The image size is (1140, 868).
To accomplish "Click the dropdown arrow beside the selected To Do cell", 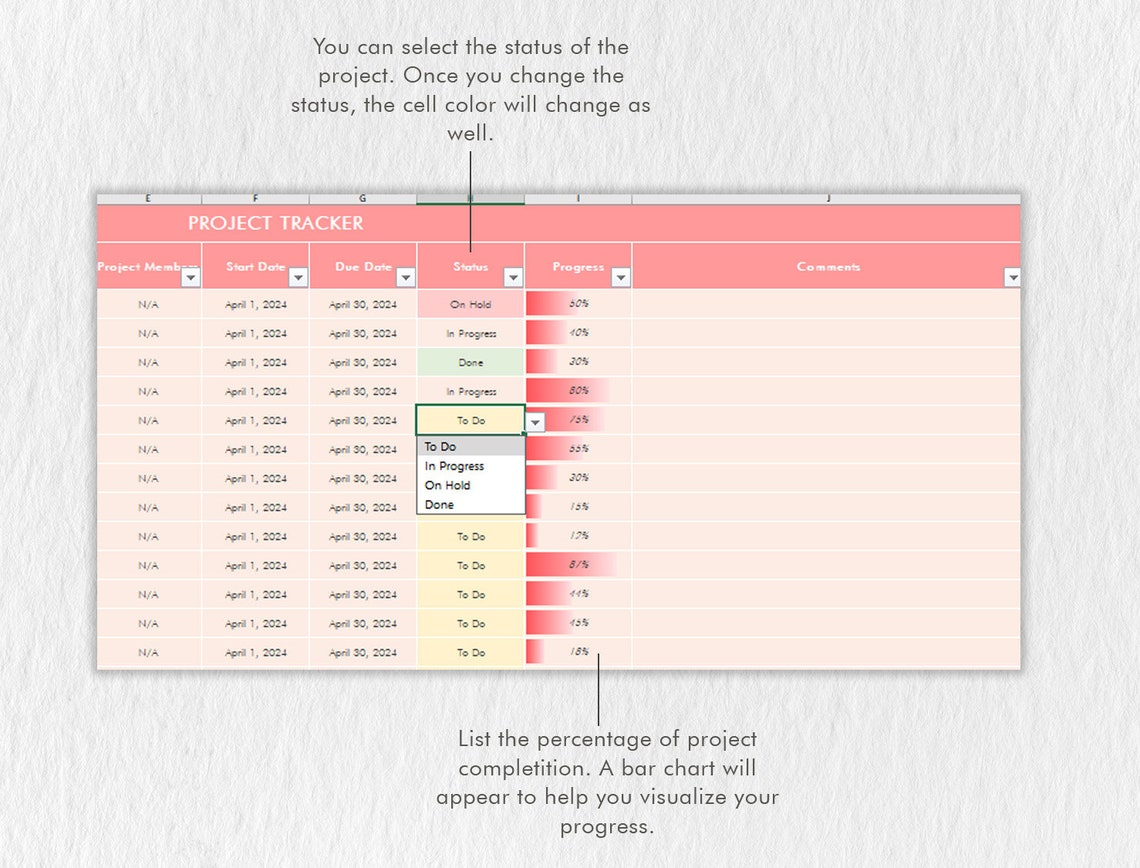I will 535,421.
